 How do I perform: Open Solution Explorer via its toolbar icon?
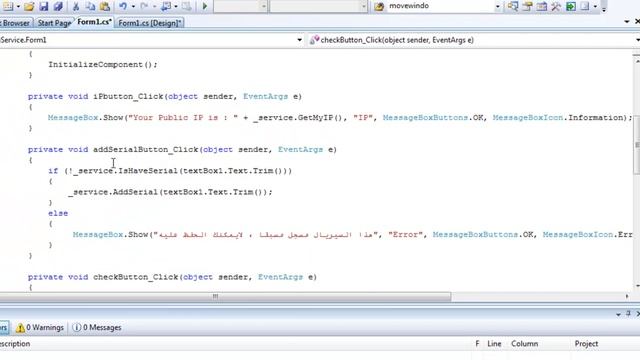click(x=513, y=6)
